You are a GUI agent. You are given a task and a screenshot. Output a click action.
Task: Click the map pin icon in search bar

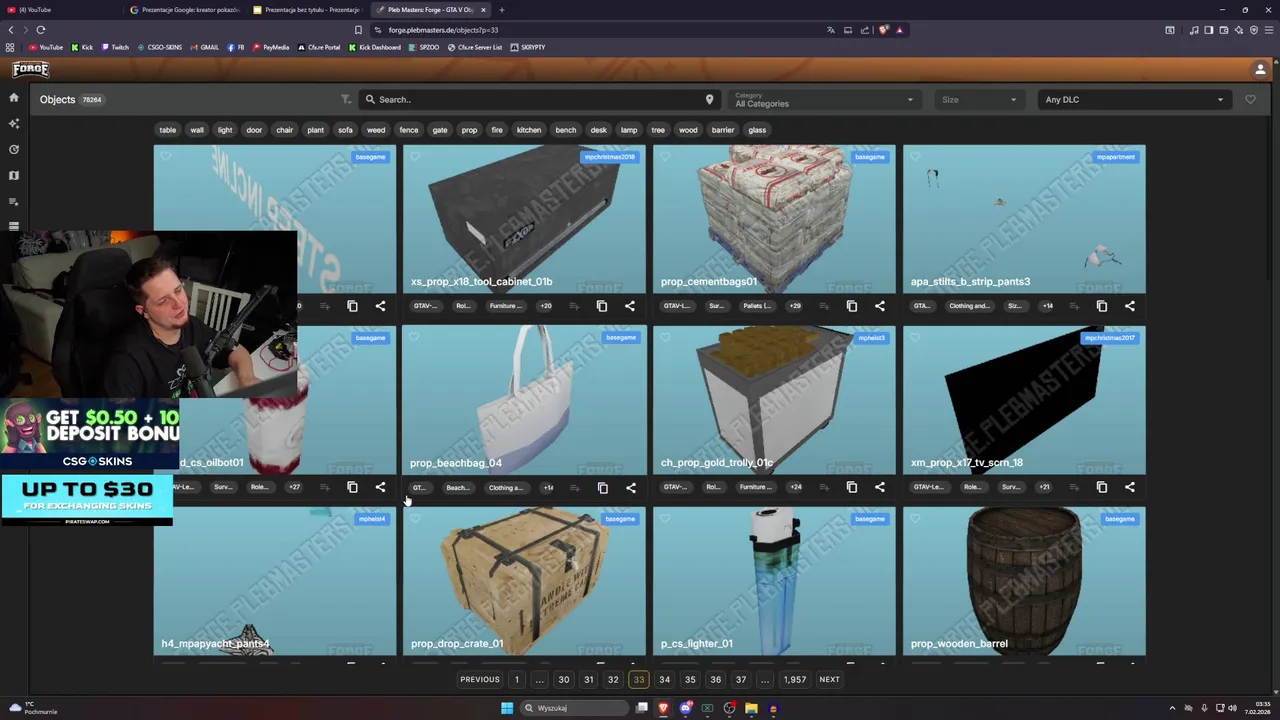(x=709, y=99)
